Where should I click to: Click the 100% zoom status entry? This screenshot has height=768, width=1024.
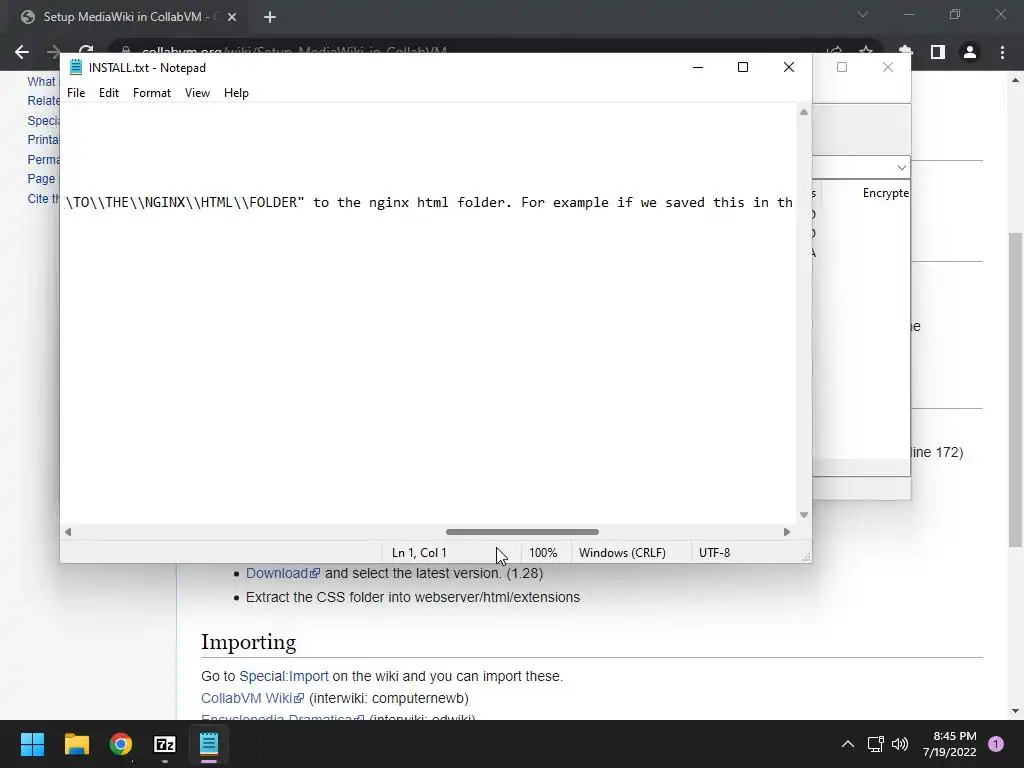(543, 552)
